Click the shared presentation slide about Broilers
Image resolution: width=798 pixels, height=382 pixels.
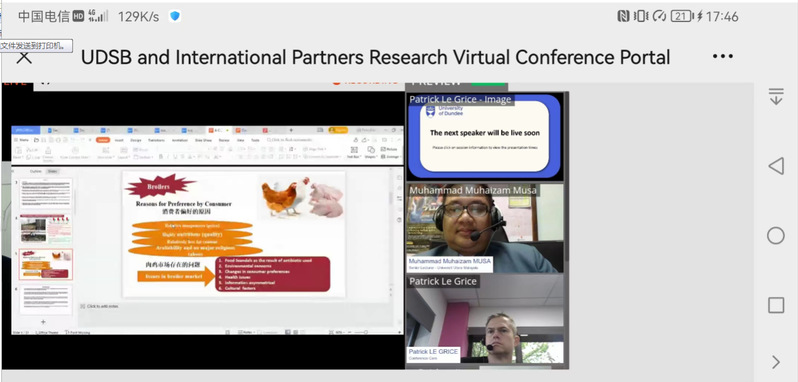[x=234, y=233]
